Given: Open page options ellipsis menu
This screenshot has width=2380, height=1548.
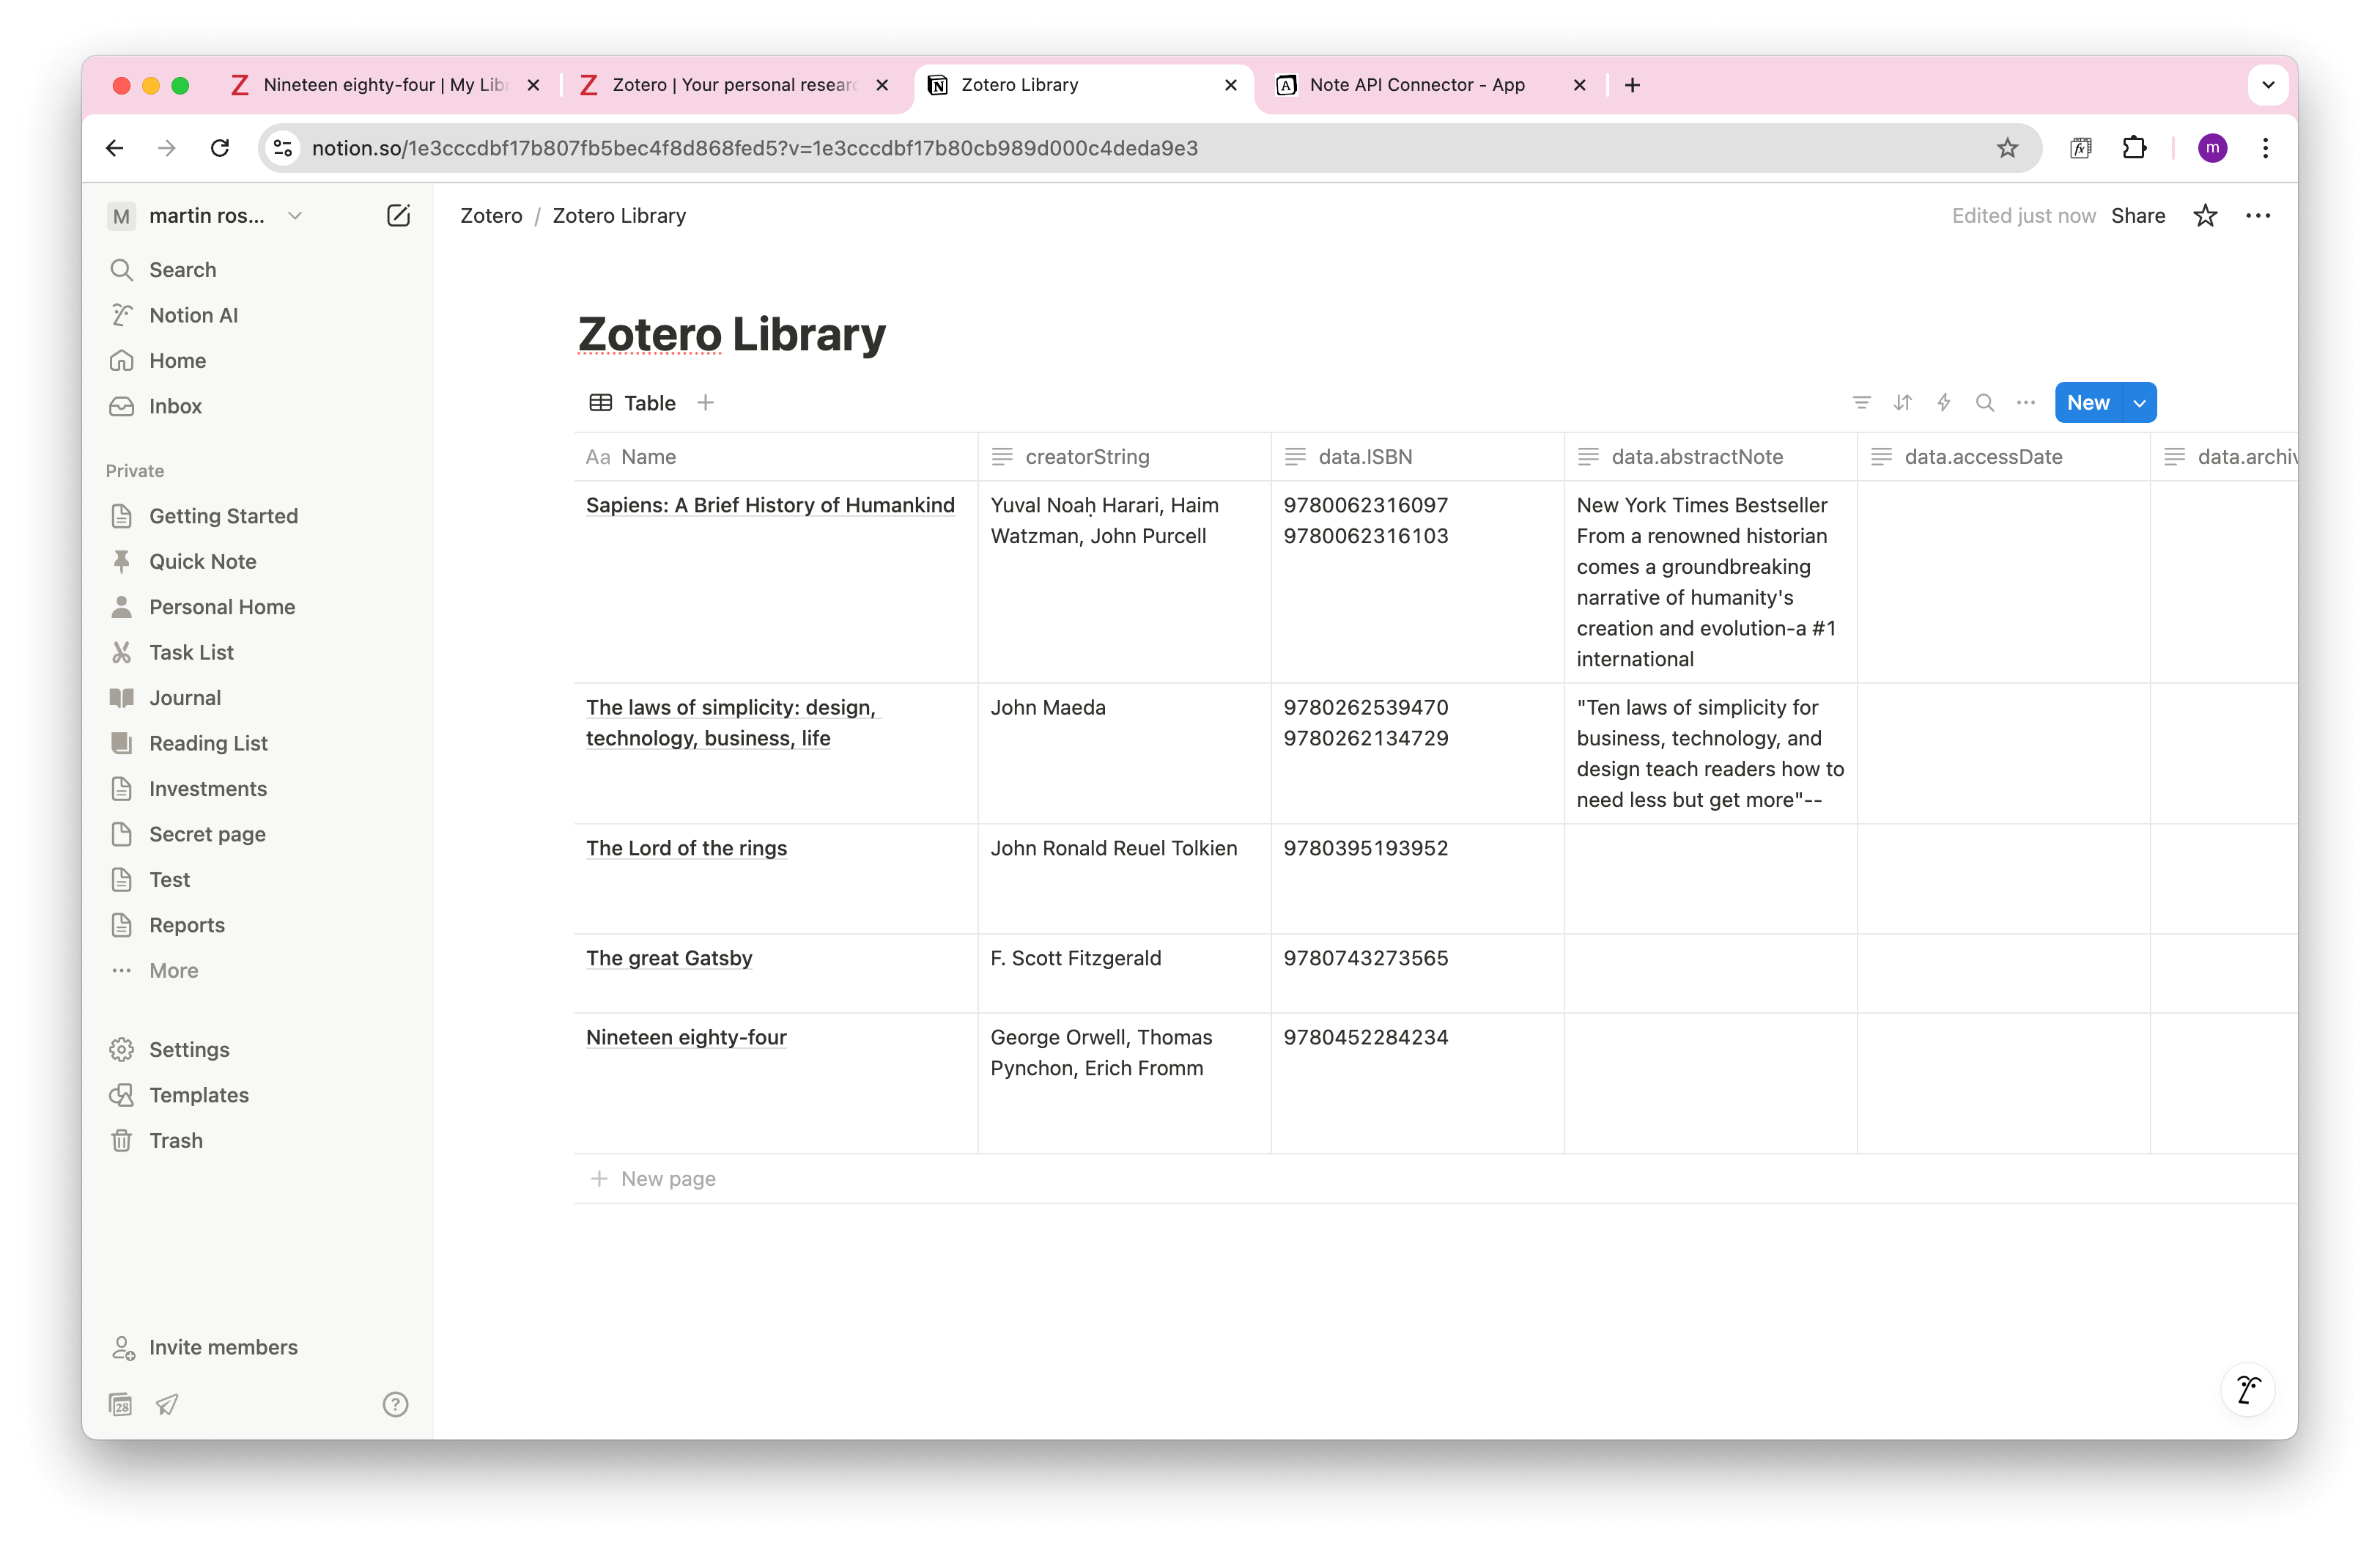Looking at the screenshot, I should coord(2258,216).
